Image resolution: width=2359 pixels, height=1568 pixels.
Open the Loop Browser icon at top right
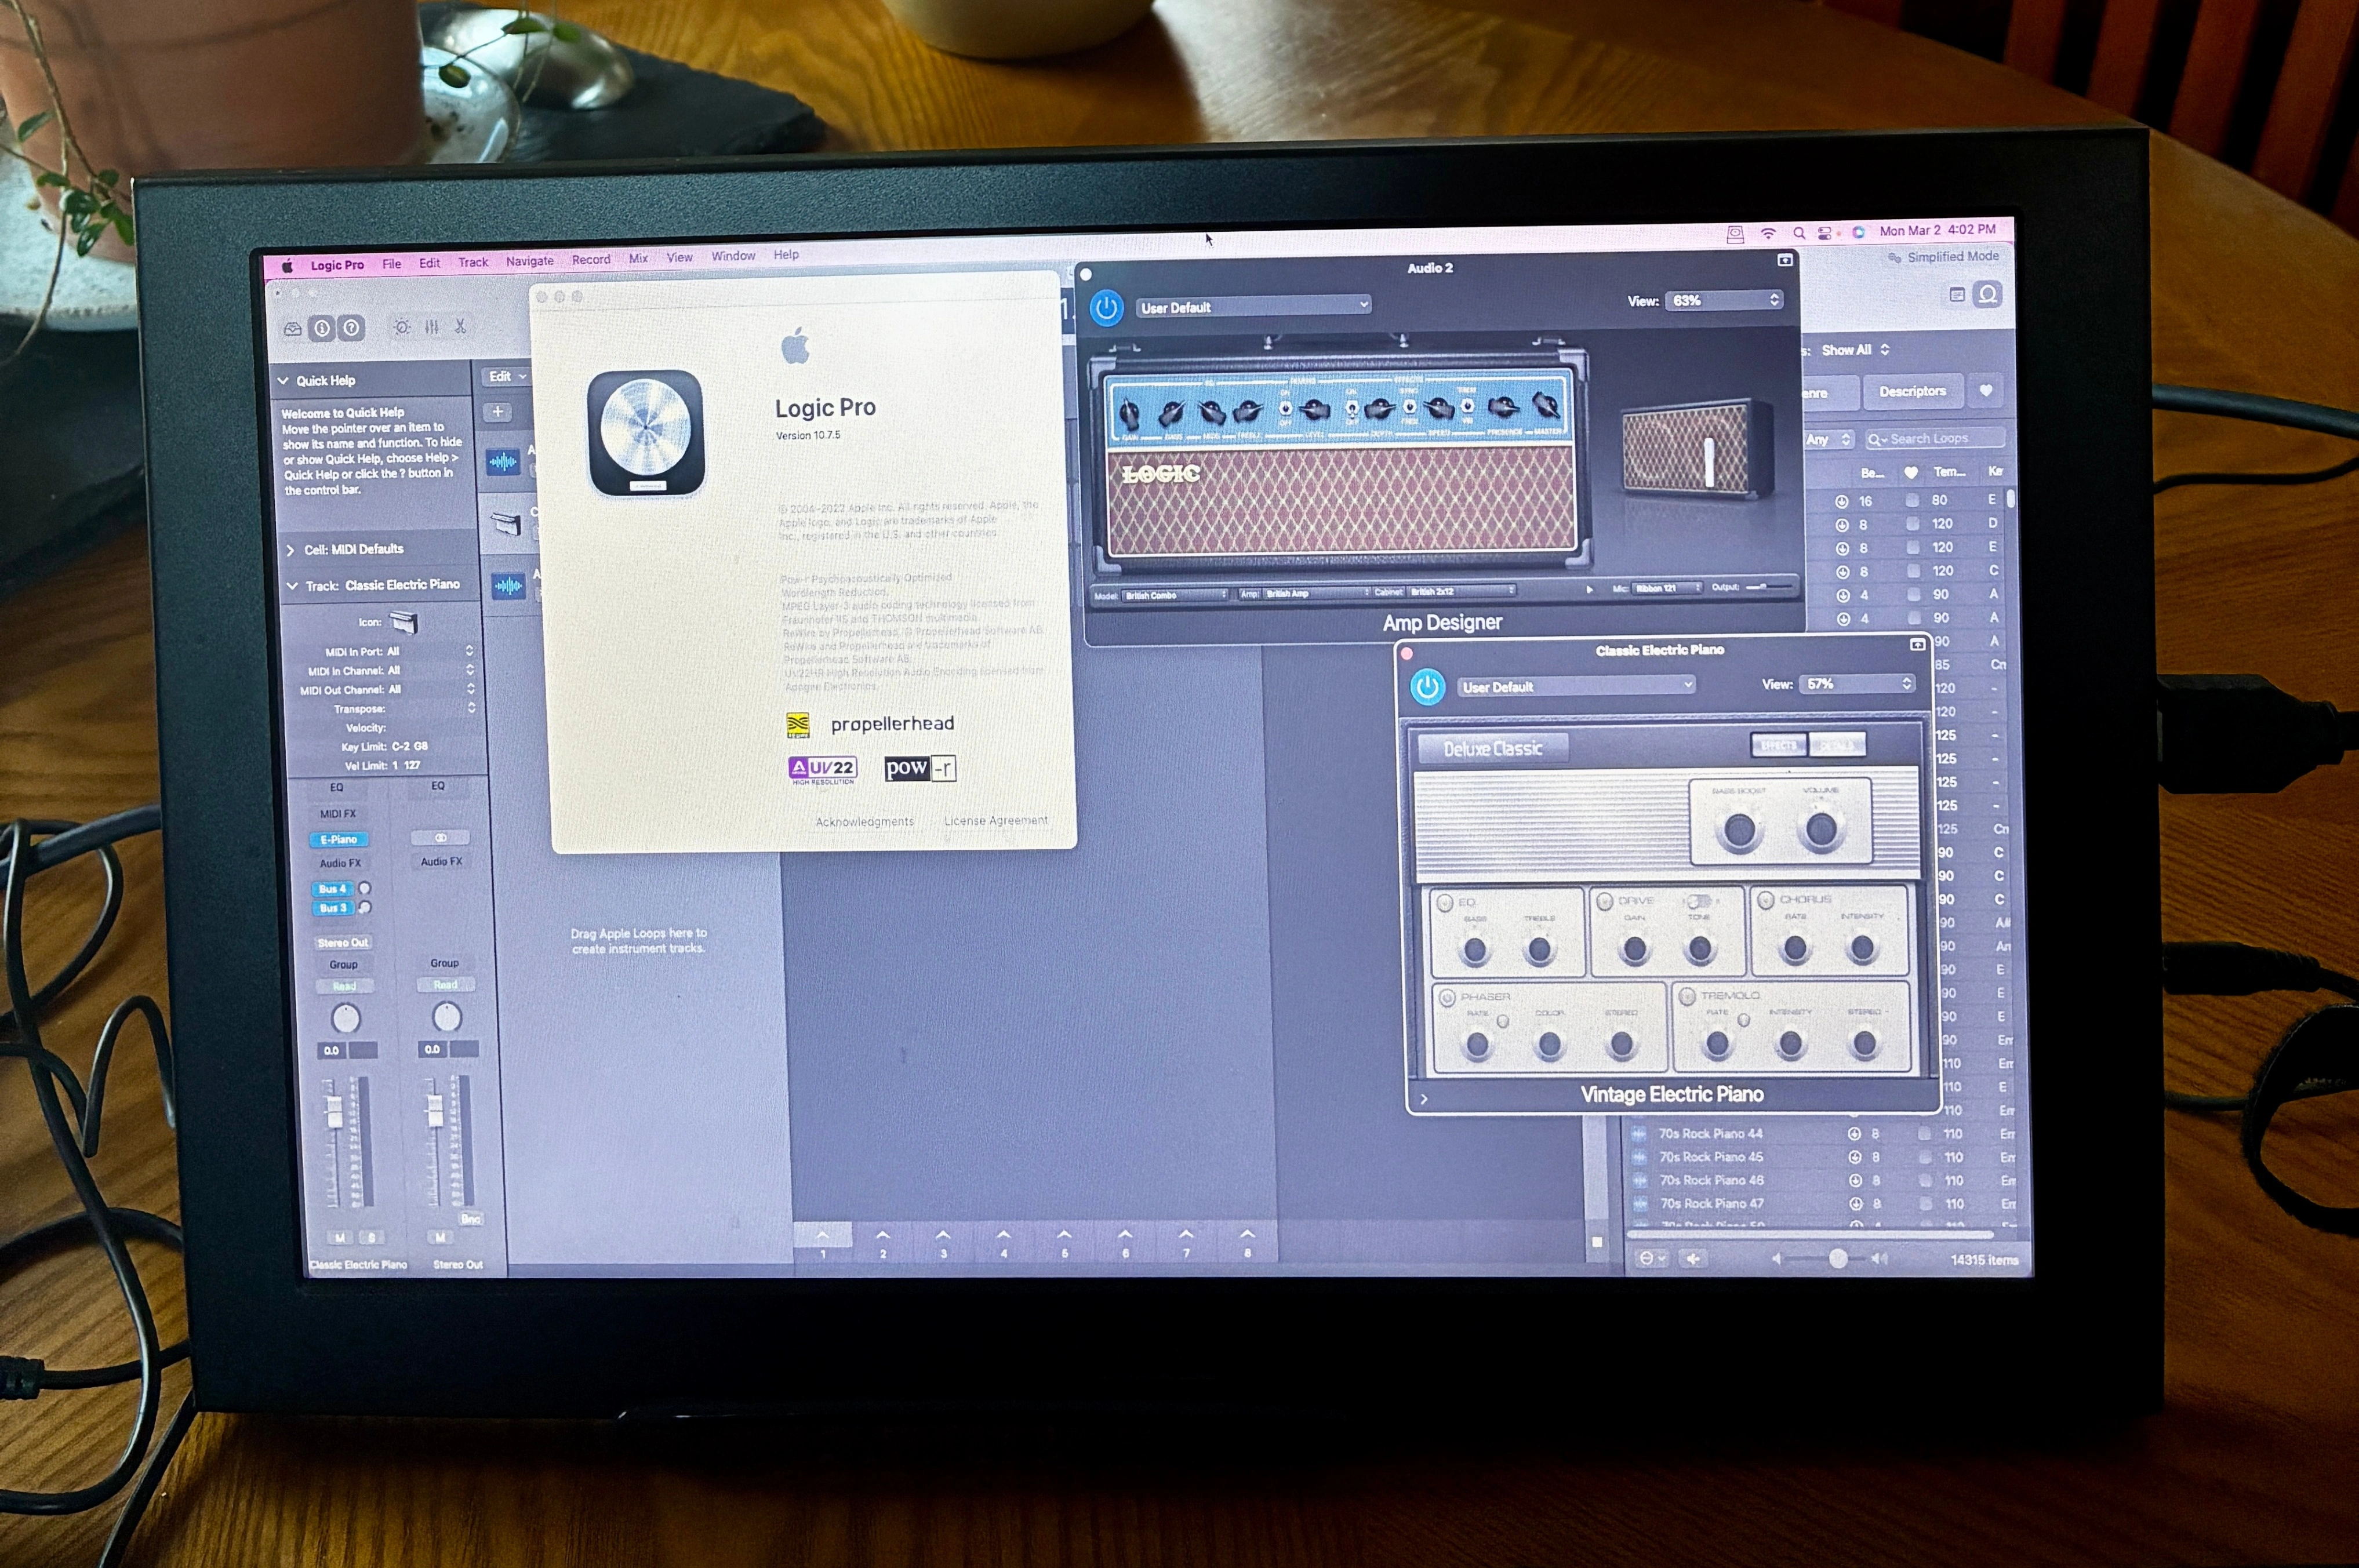pos(1988,294)
